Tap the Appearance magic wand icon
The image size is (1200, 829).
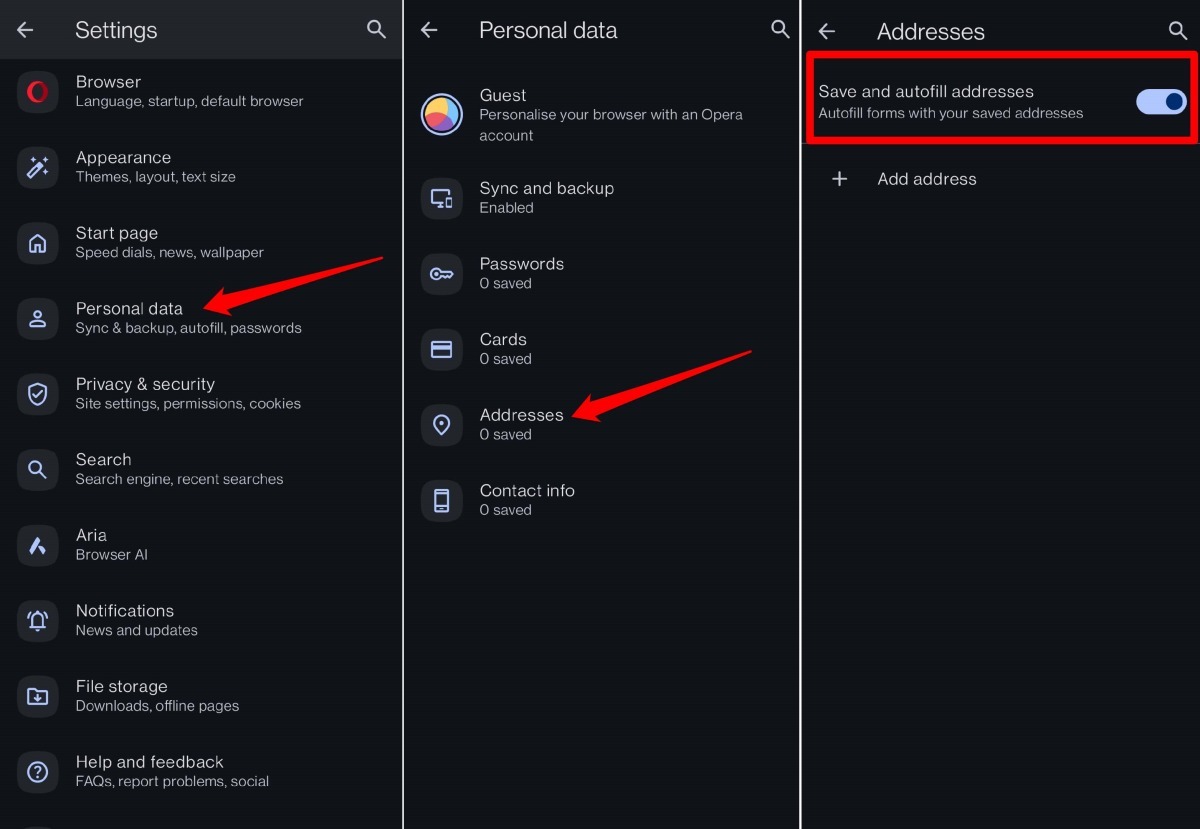pos(37,167)
